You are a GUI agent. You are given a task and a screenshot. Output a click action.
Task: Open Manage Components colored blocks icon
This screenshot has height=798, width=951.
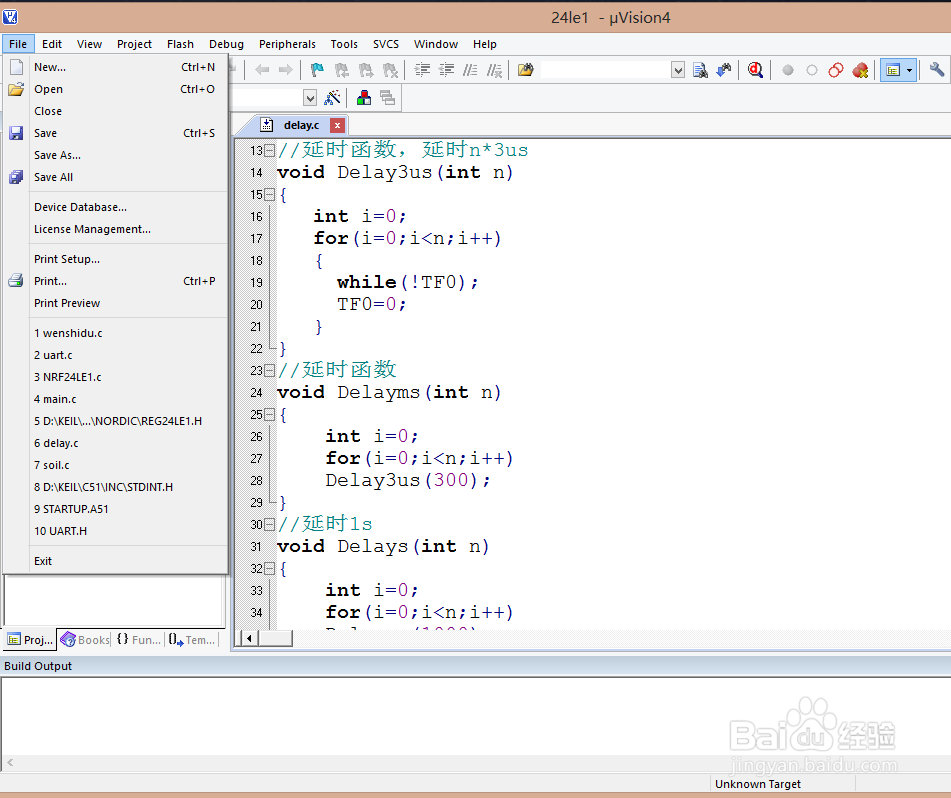[364, 97]
